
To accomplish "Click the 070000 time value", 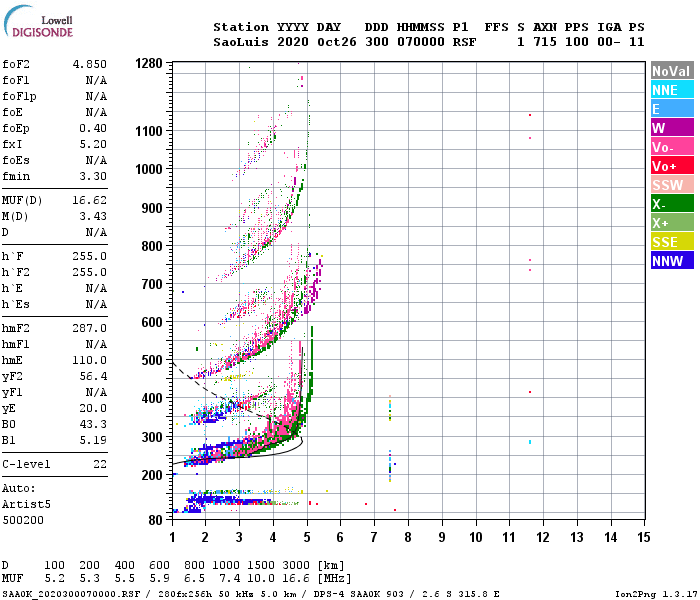I will [x=421, y=42].
